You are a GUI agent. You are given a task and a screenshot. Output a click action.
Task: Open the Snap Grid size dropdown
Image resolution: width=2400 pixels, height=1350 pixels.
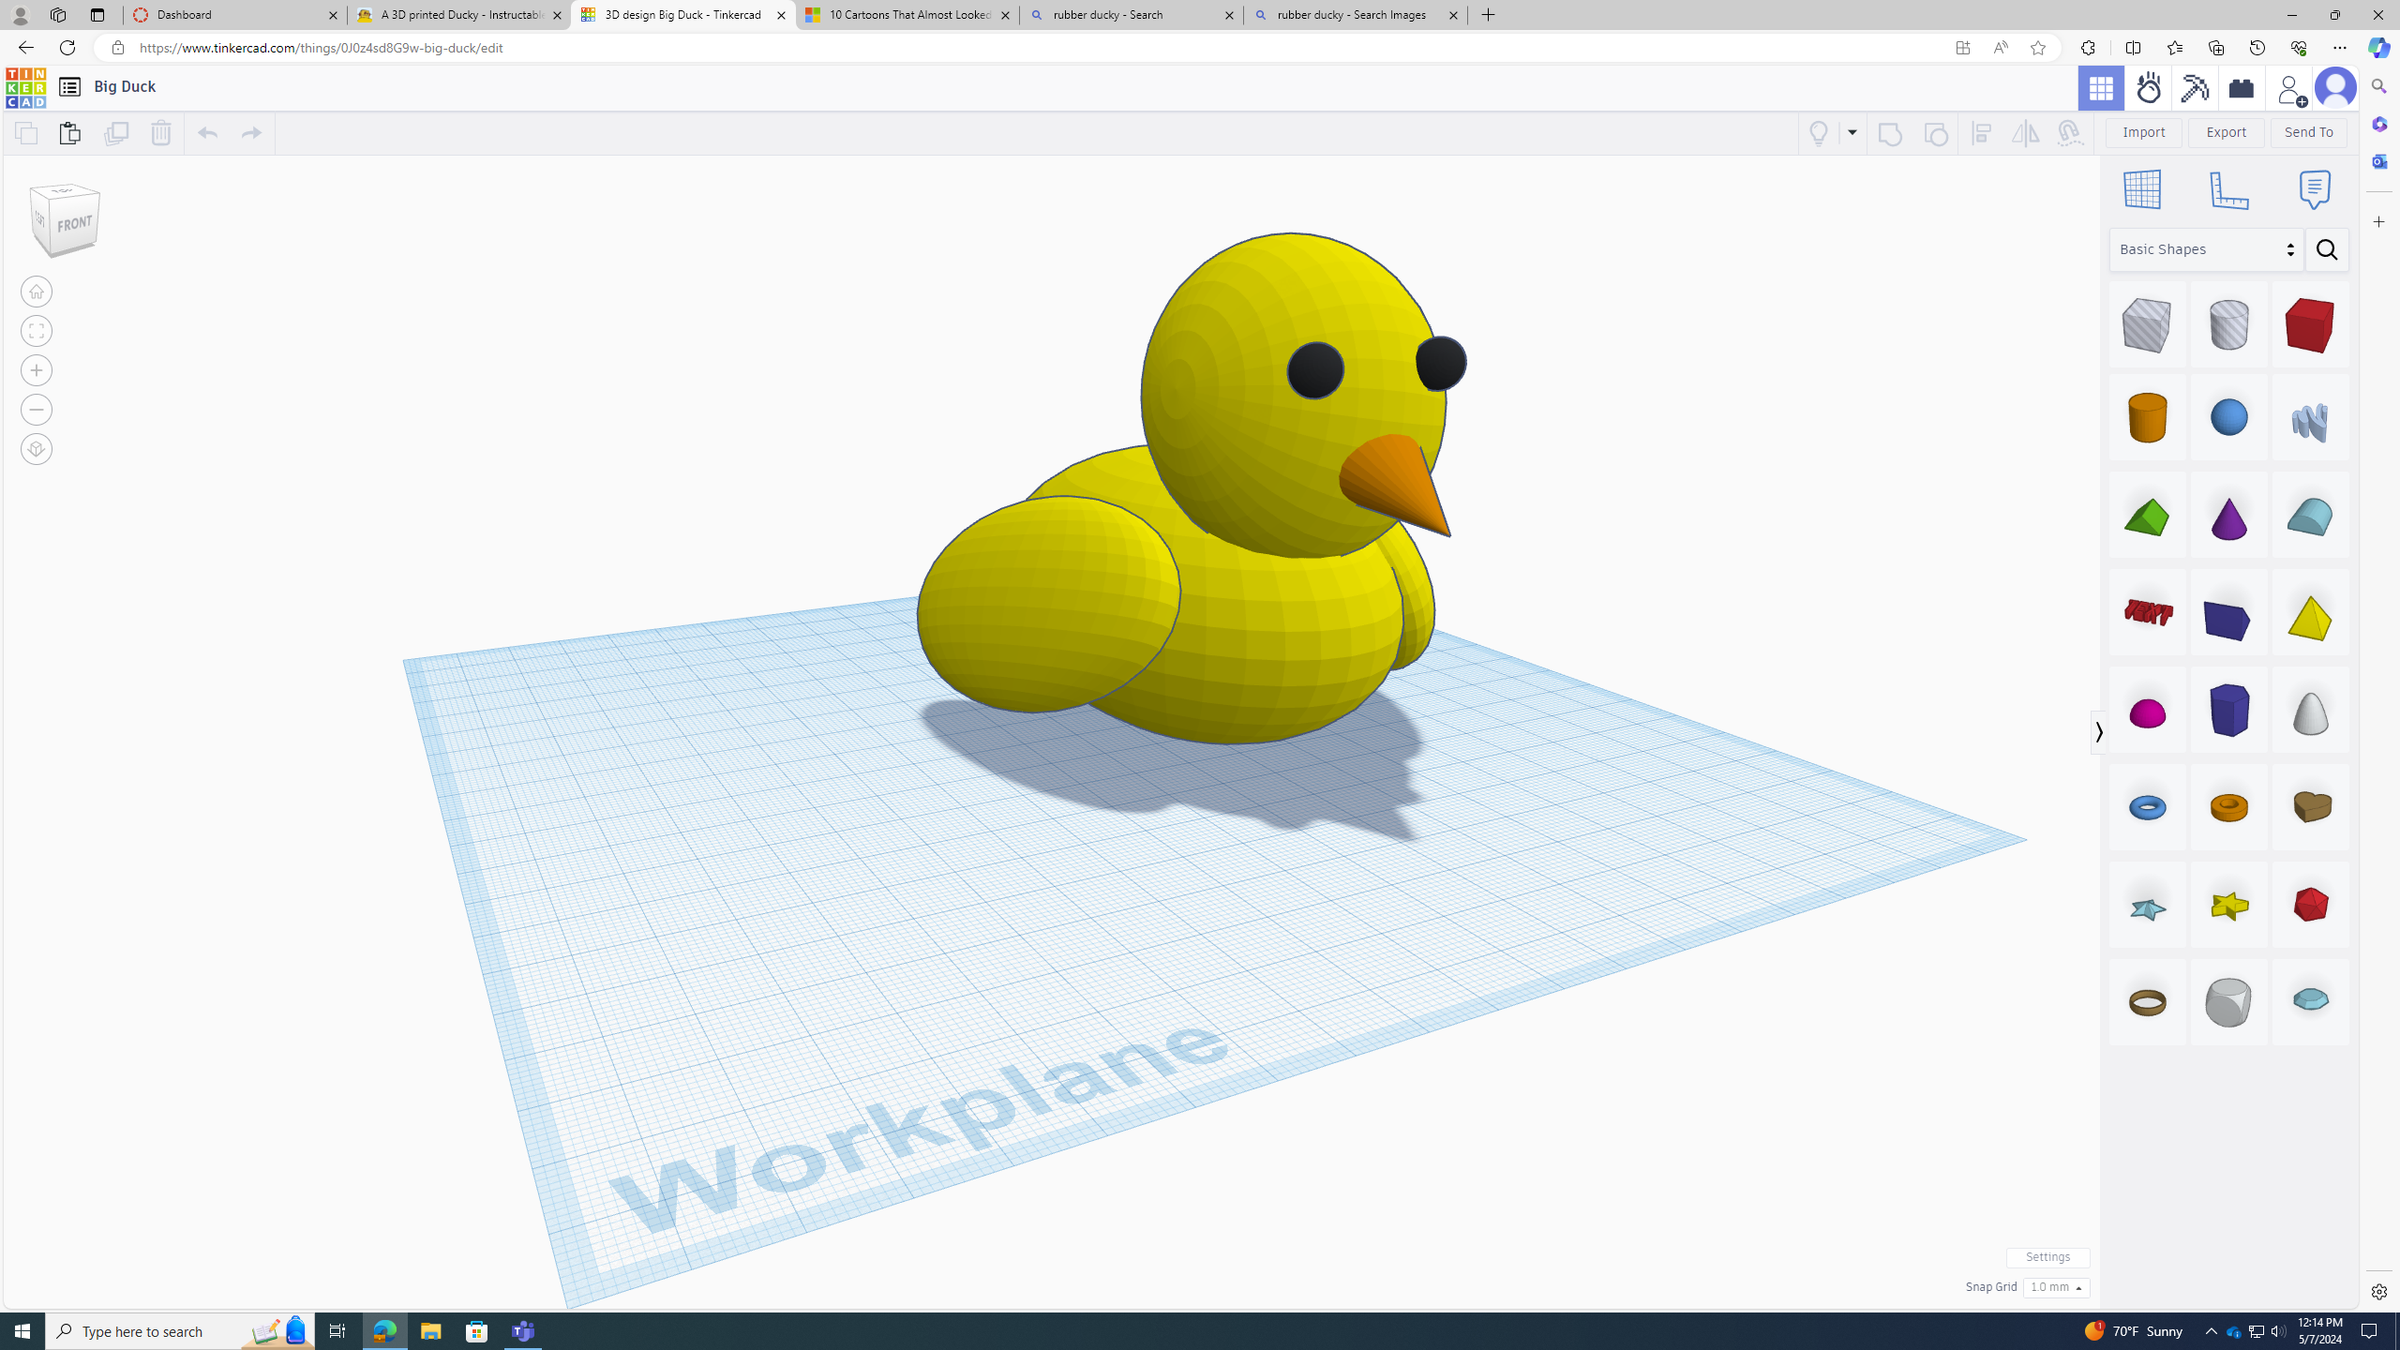(2056, 1287)
